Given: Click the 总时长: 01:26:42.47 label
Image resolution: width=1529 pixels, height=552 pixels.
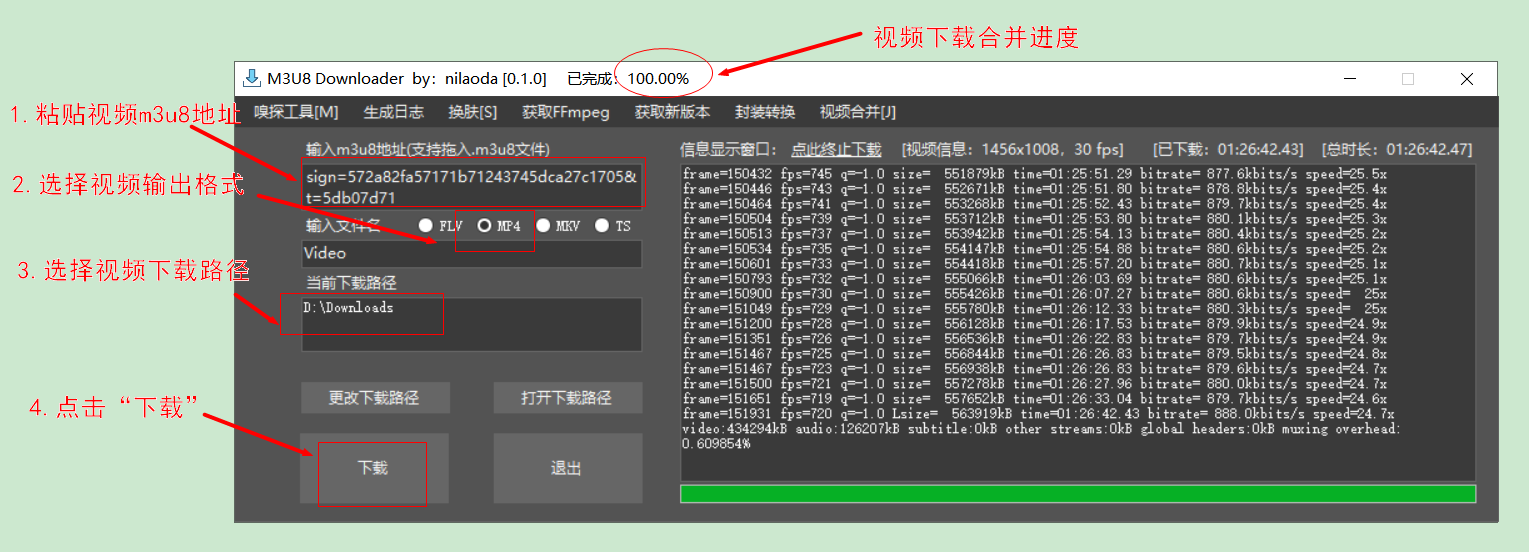Looking at the screenshot, I should [x=1397, y=150].
